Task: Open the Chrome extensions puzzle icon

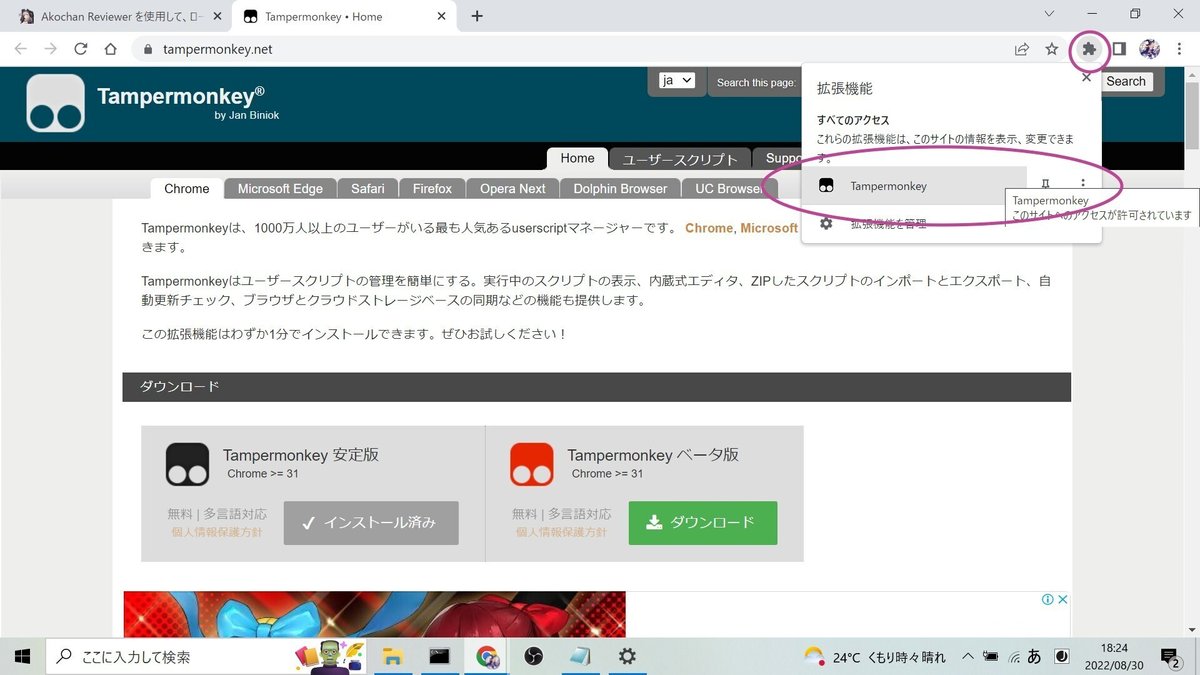Action: pyautogui.click(x=1089, y=49)
